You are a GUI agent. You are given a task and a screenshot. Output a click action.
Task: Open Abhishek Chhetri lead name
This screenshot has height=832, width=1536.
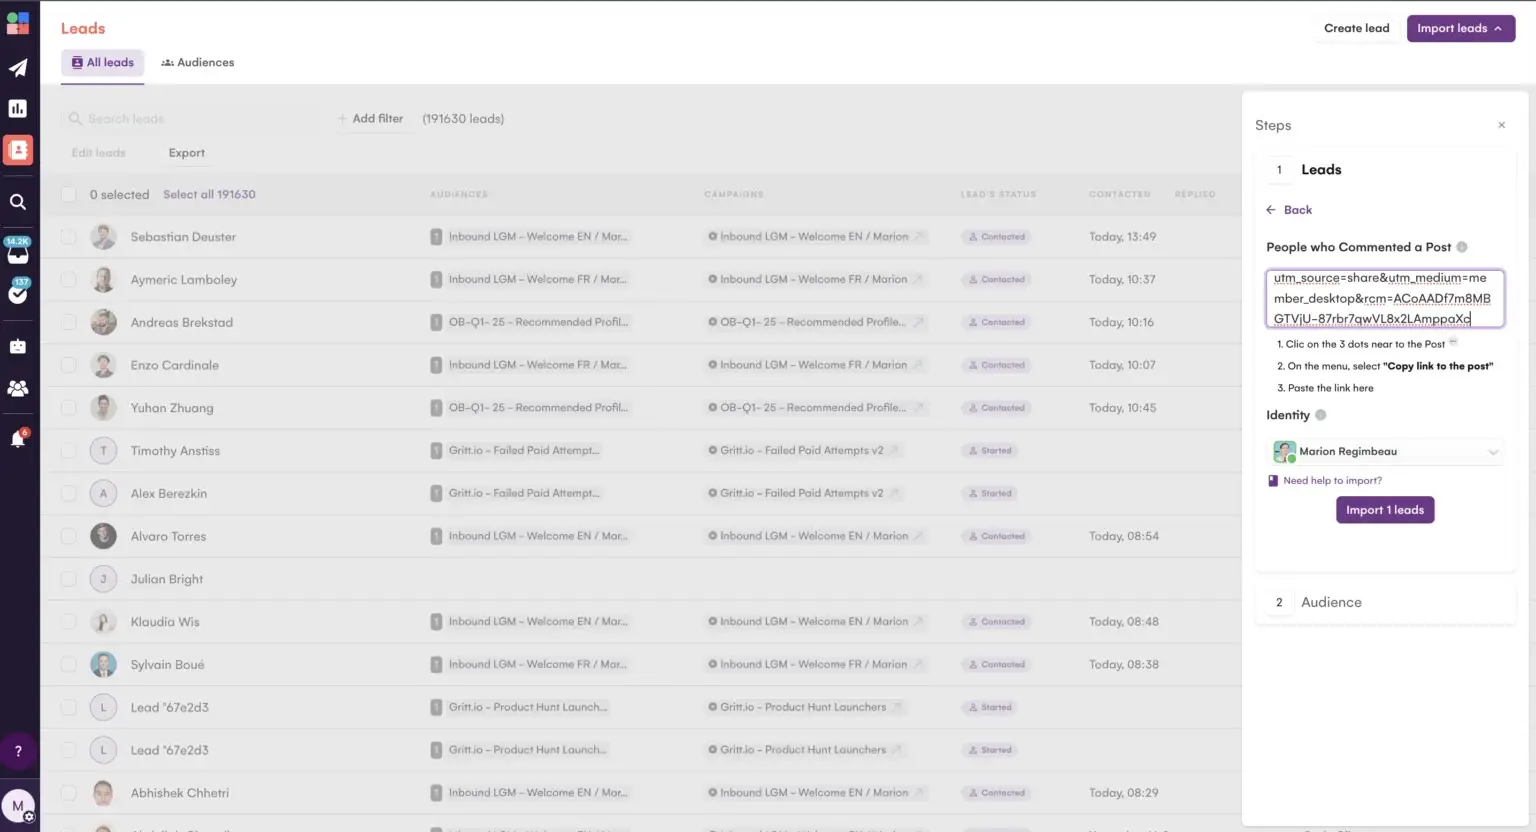pyautogui.click(x=179, y=793)
